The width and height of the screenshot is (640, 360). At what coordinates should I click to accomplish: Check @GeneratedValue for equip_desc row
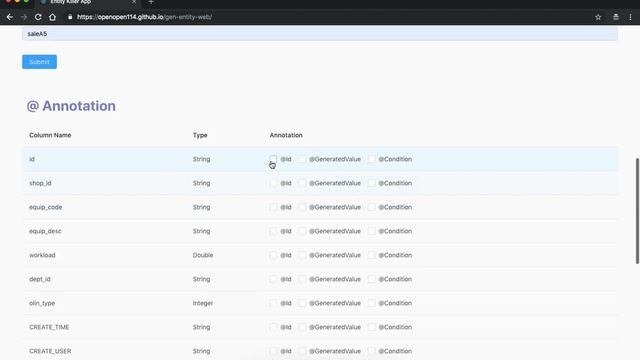(x=302, y=231)
